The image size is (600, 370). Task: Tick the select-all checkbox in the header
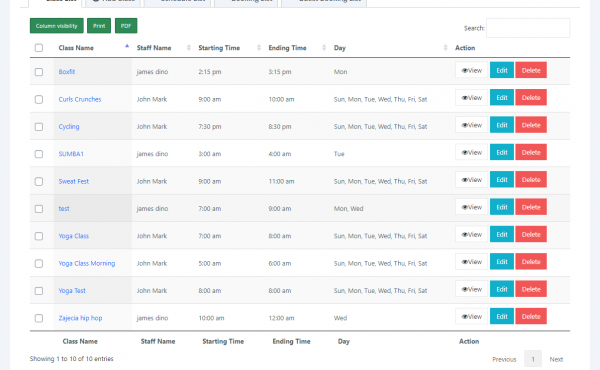coord(39,48)
